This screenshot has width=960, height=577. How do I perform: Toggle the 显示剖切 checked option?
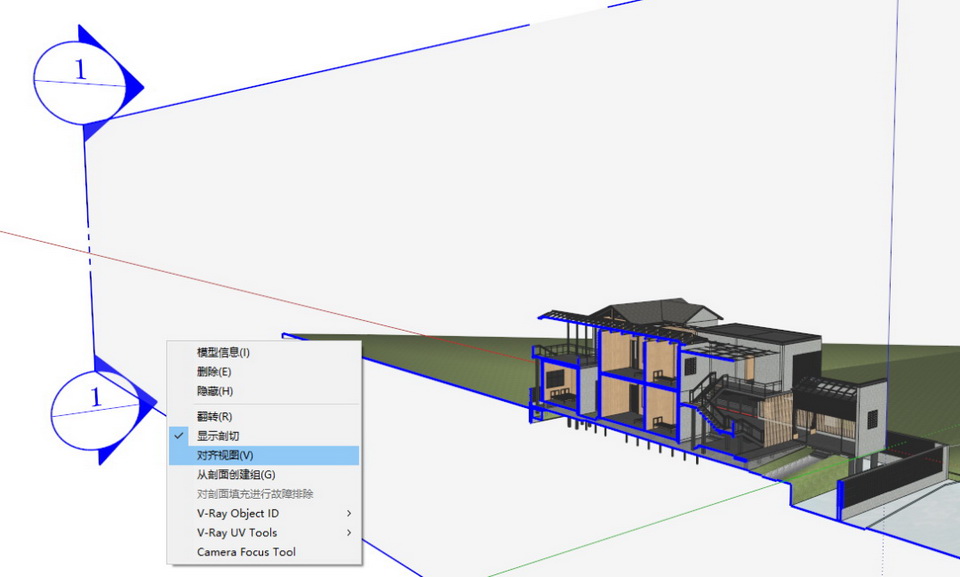[x=218, y=436]
